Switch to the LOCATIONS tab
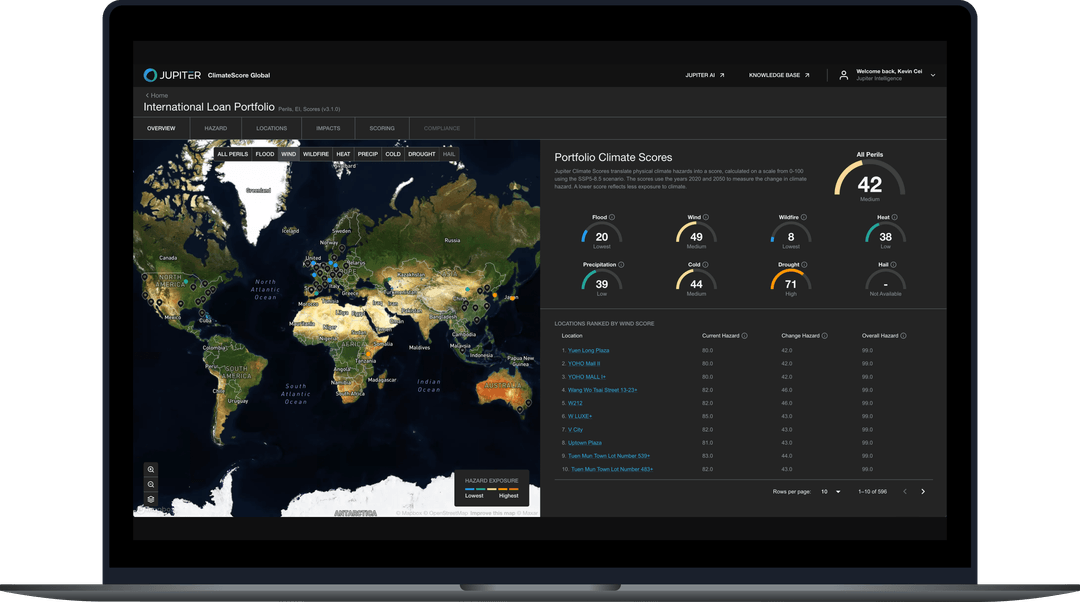 tap(270, 128)
